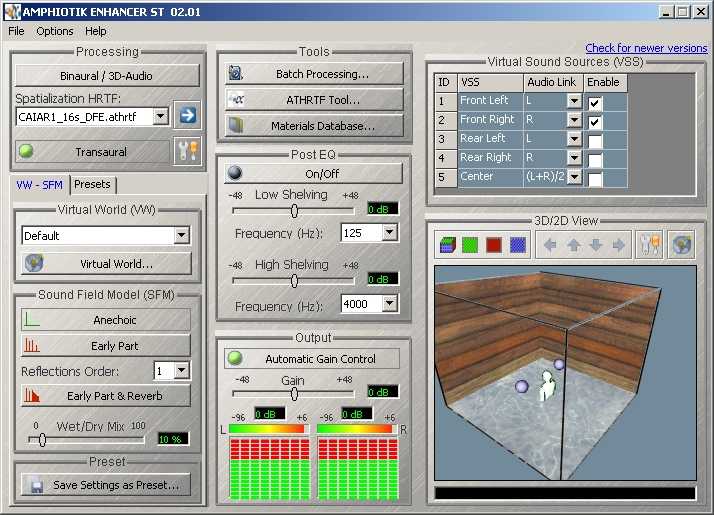This screenshot has width=714, height=515.
Task: Select Rear Left row name
Action: (x=490, y=138)
